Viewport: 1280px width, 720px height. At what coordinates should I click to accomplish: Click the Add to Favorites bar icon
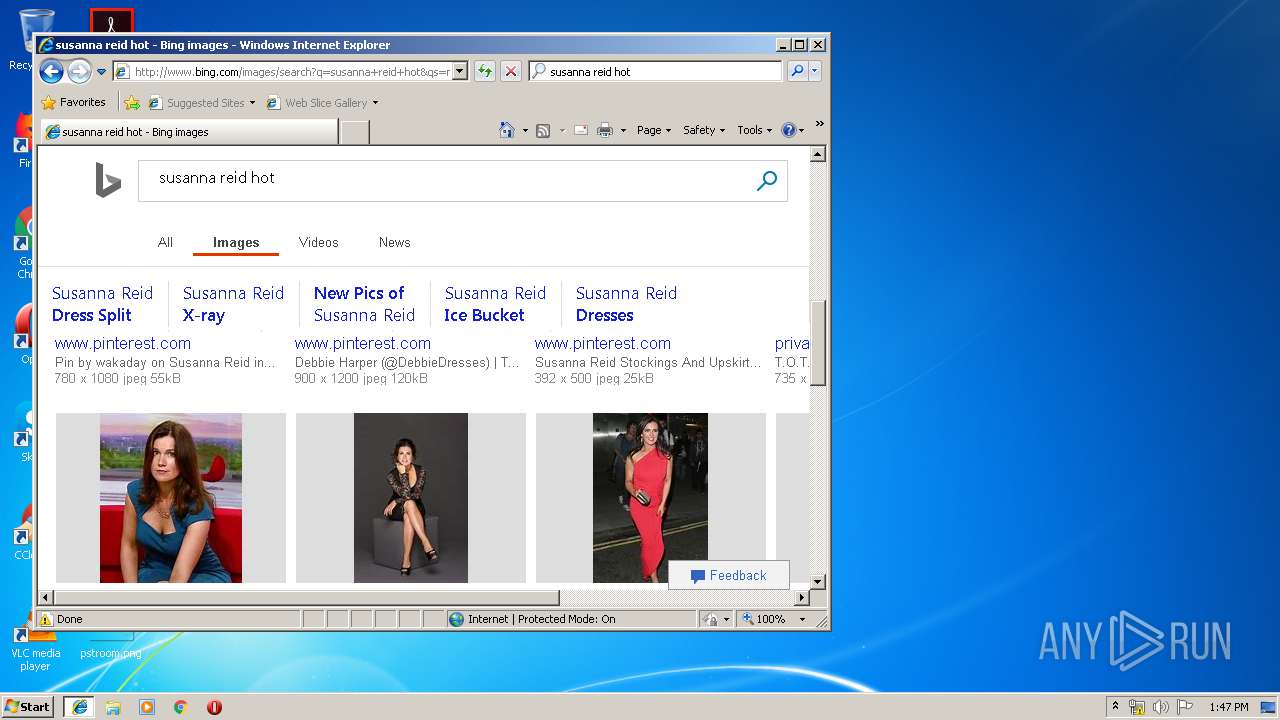pos(132,102)
